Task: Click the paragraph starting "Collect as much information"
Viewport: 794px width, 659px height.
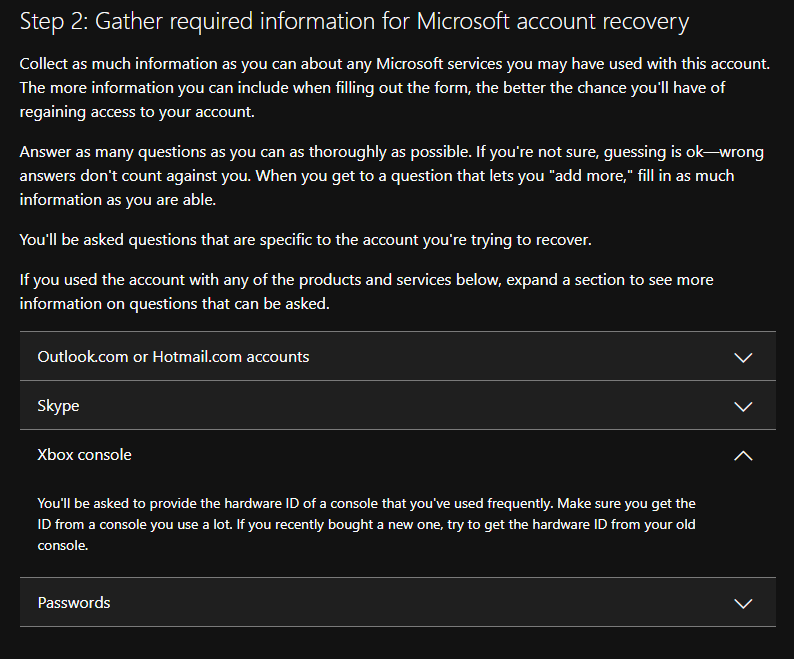Action: click(395, 88)
